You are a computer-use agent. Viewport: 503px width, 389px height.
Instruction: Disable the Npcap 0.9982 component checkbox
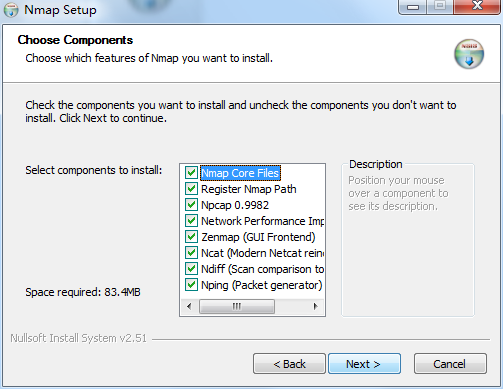pyautogui.click(x=191, y=205)
